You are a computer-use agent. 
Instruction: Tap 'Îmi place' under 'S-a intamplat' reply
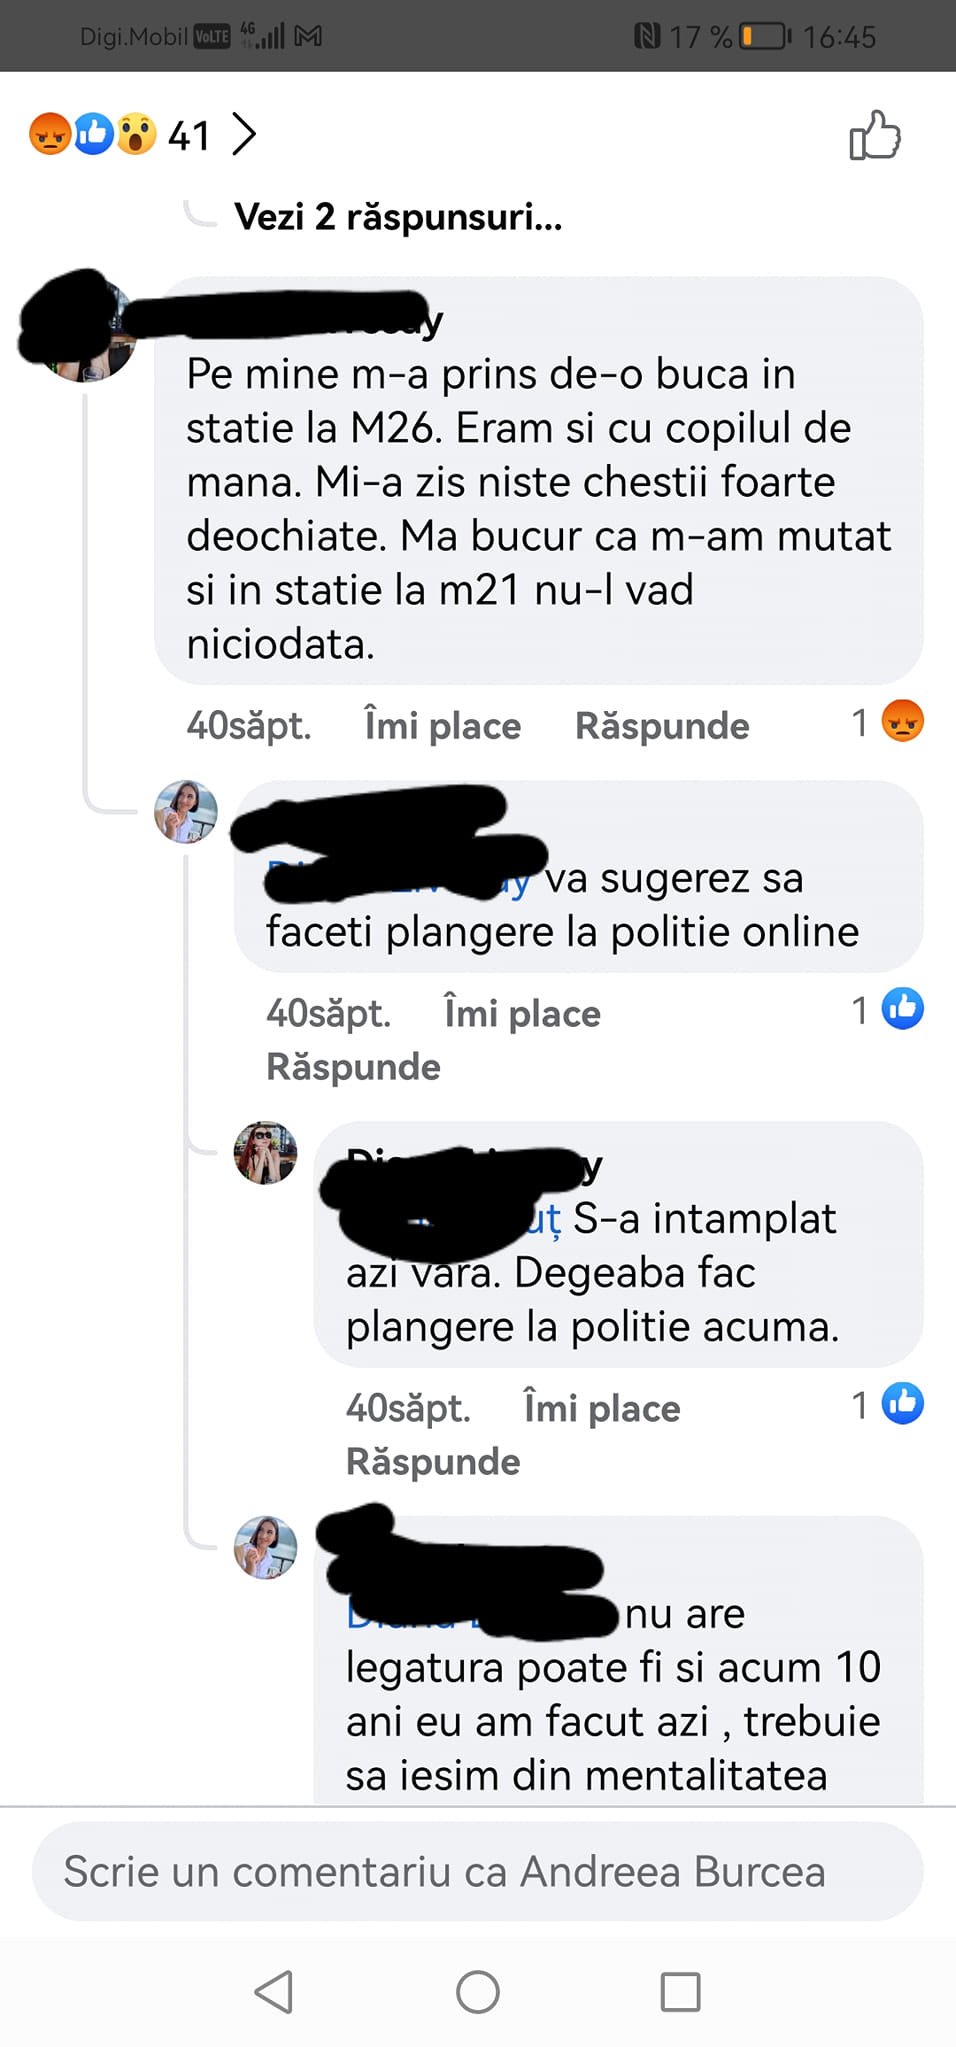[602, 1408]
